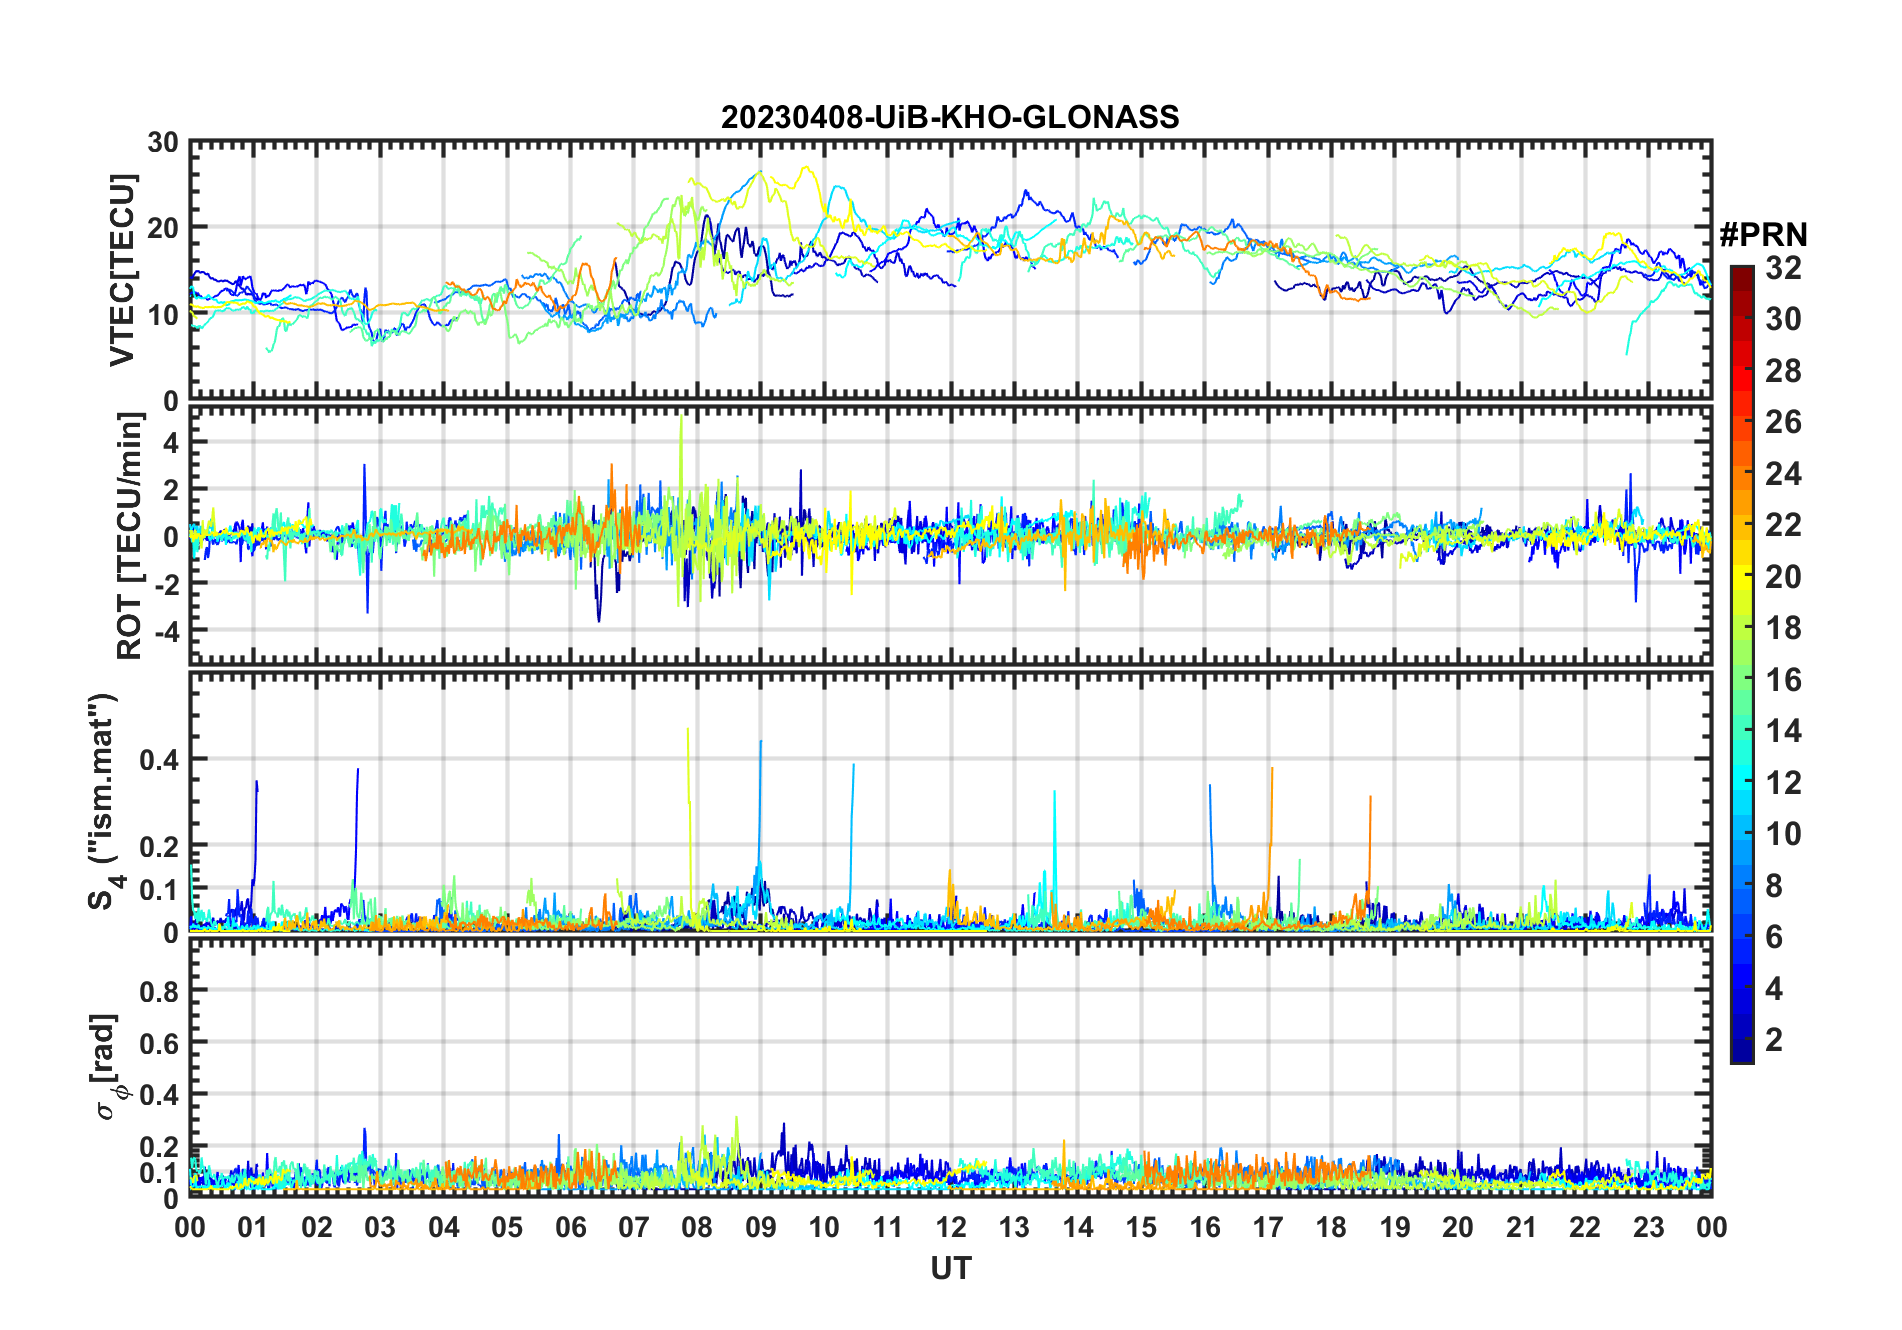The height and width of the screenshot is (1330, 1902).
Task: Click the UT x-axis label
Action: 950,1268
